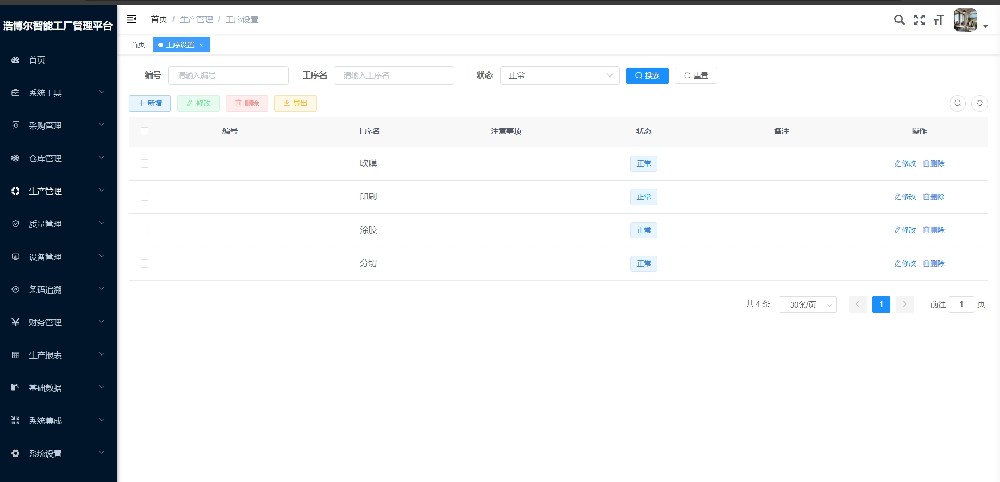Click the 生产报表 table icon in the sidebar
Image resolution: width=1000 pixels, height=482 pixels.
click(x=15, y=355)
